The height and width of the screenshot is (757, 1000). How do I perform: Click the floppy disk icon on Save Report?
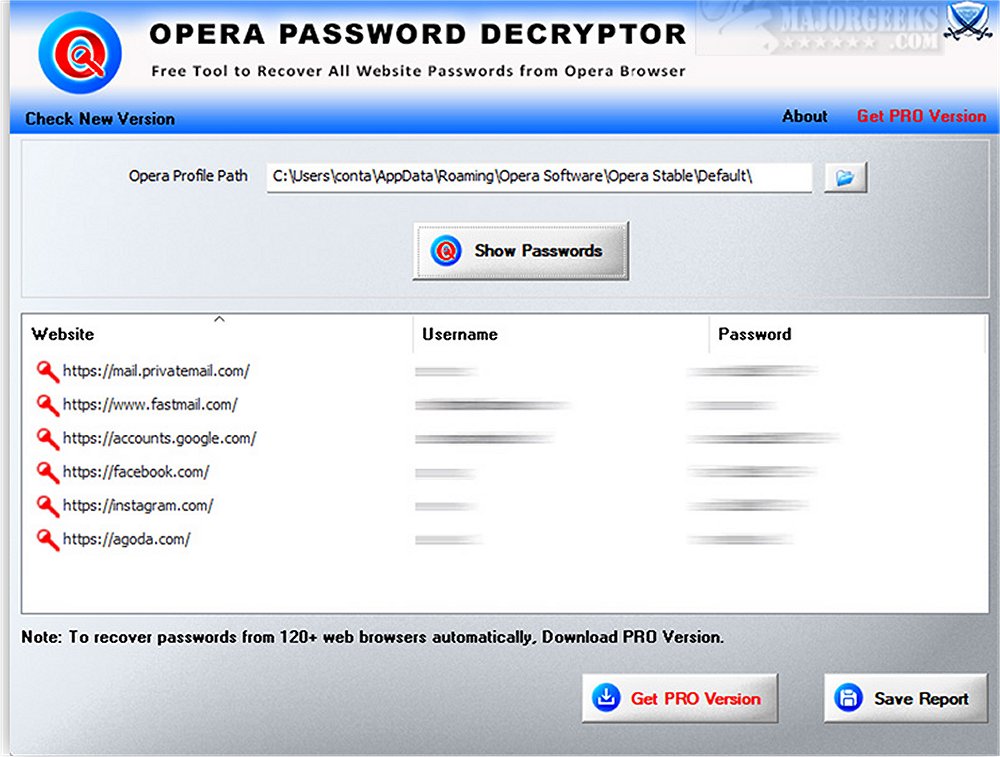848,698
